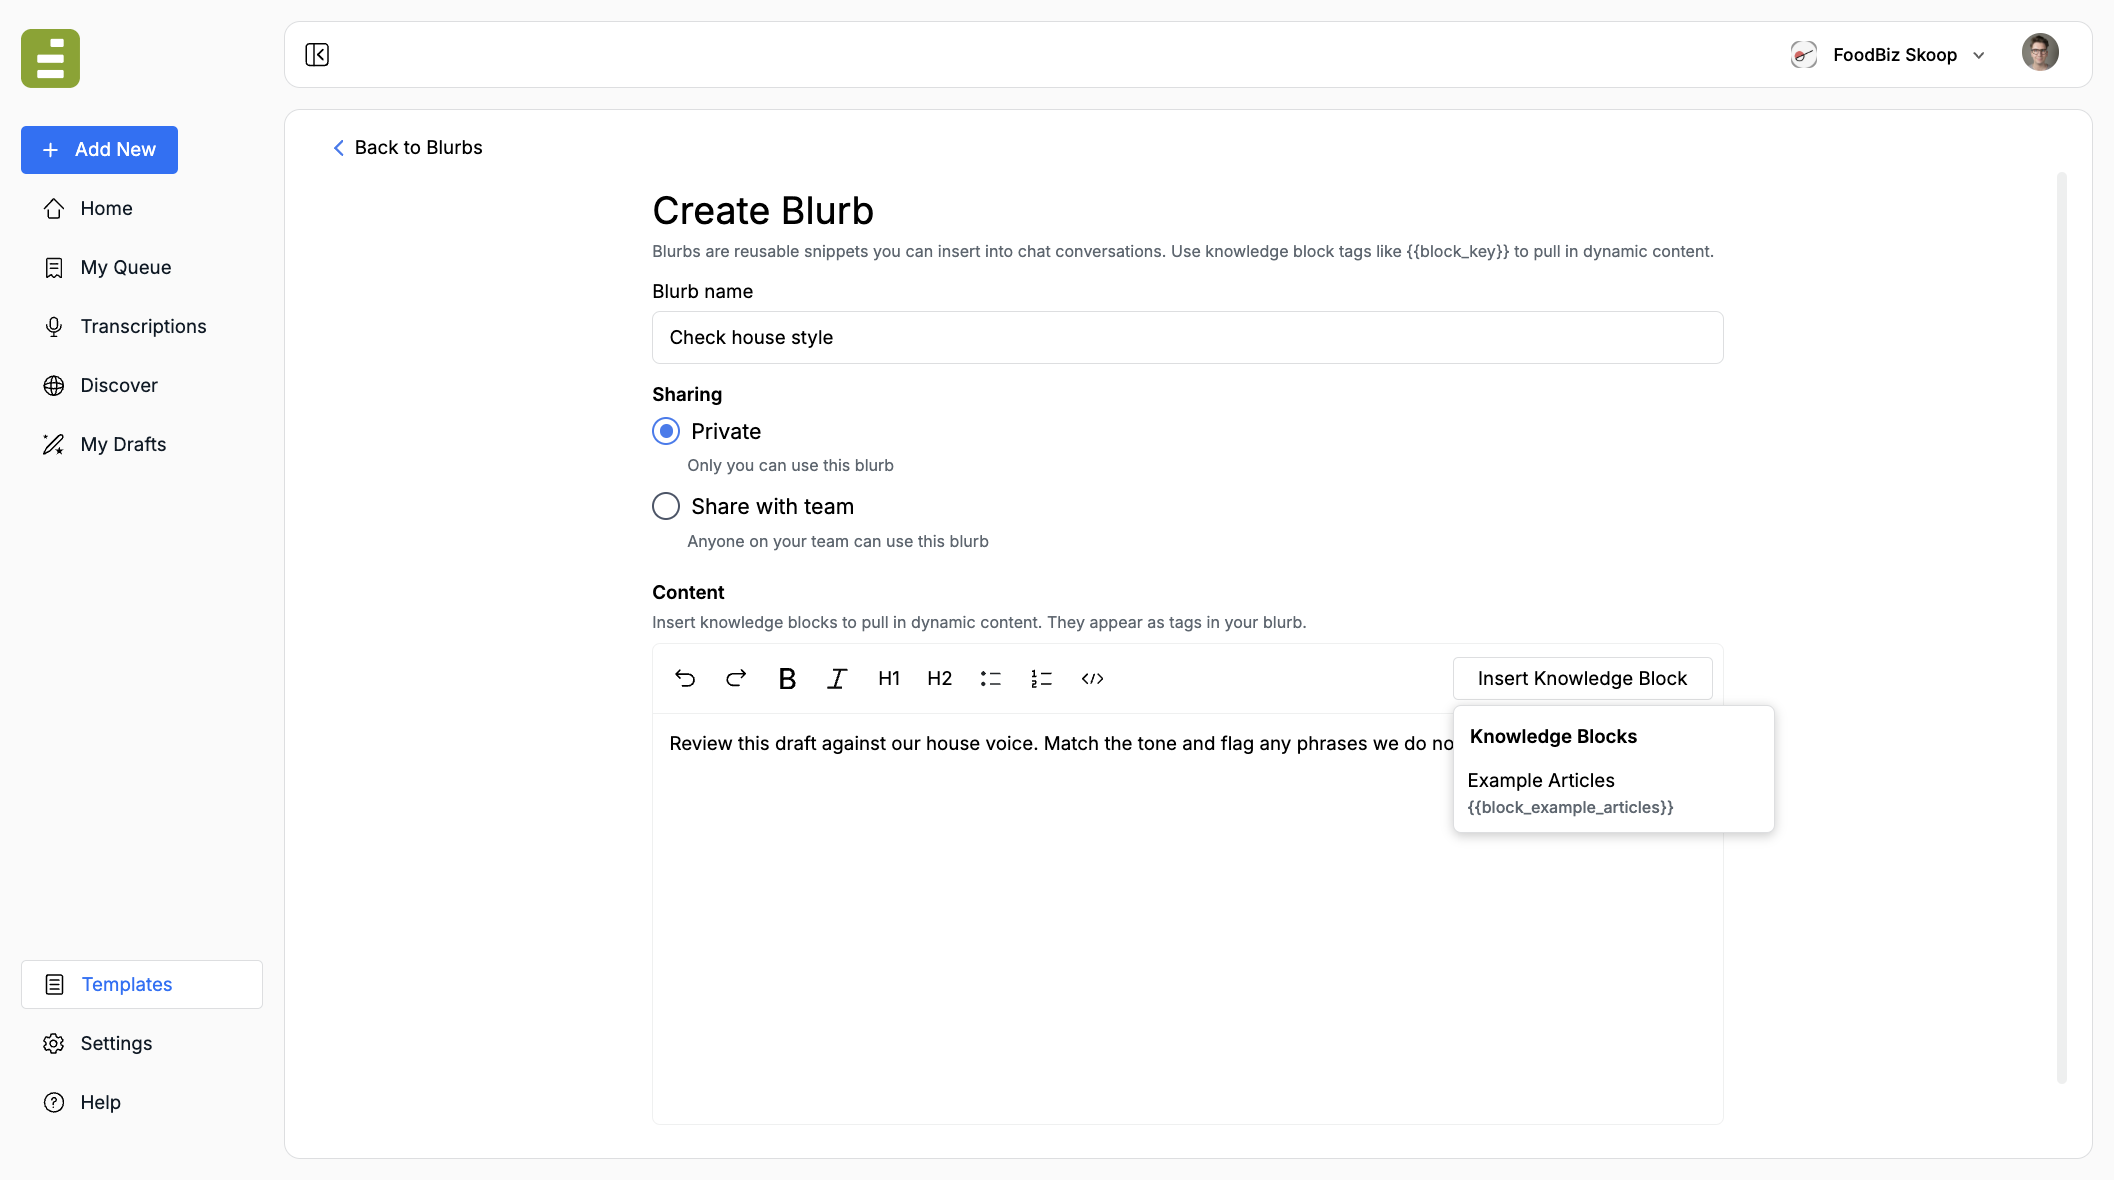Click the page's vertical scrollbar
This screenshot has height=1180, width=2114.
coord(2061,627)
